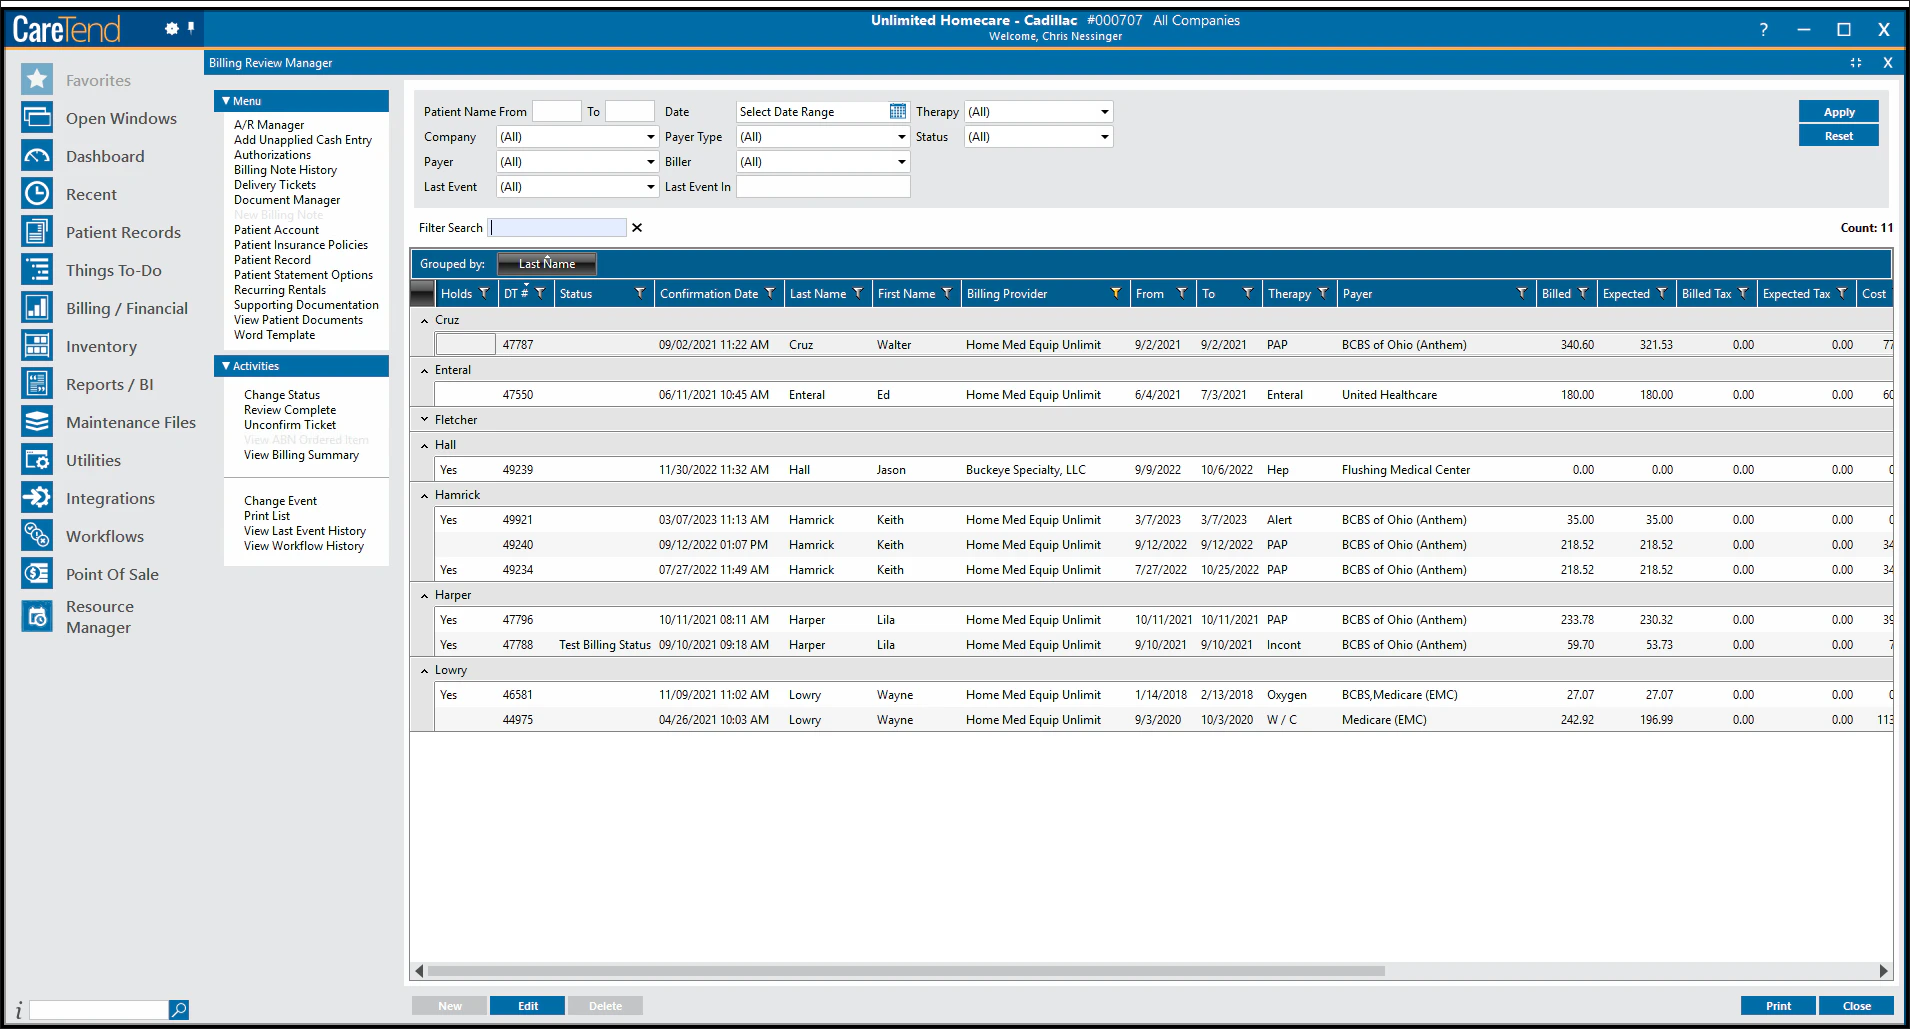
Task: Clear the Filter Search with the X icon
Action: click(637, 227)
